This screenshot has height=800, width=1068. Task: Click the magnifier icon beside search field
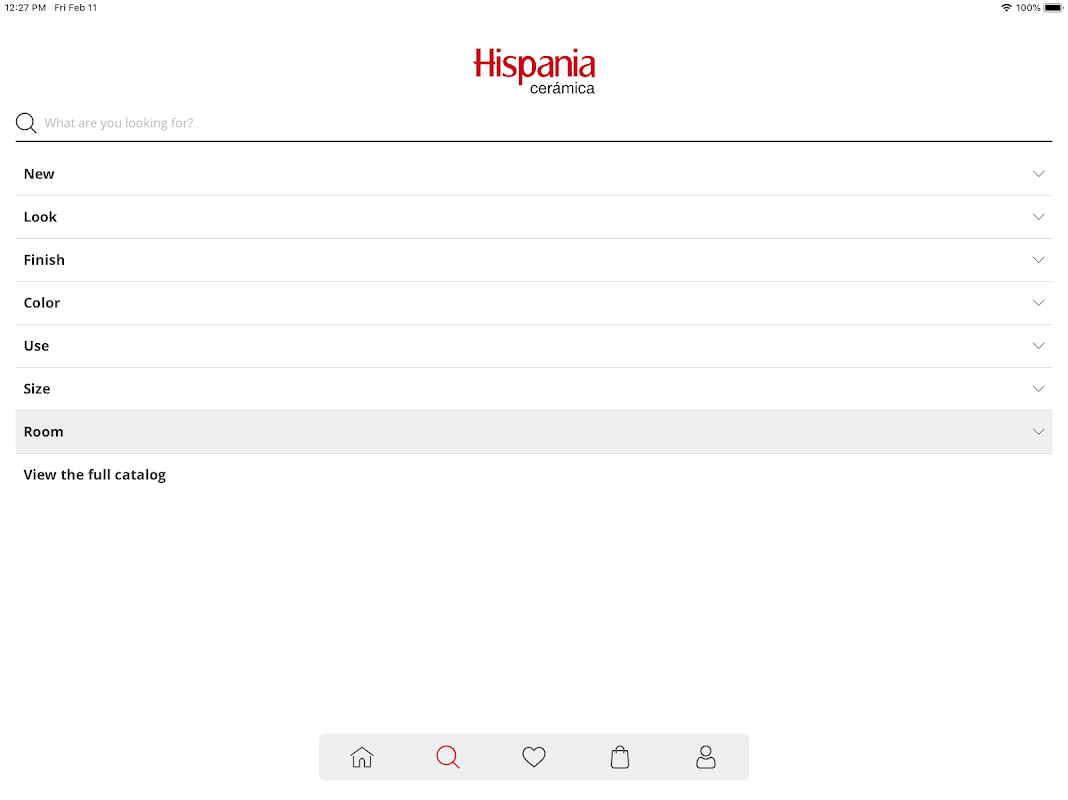26,123
